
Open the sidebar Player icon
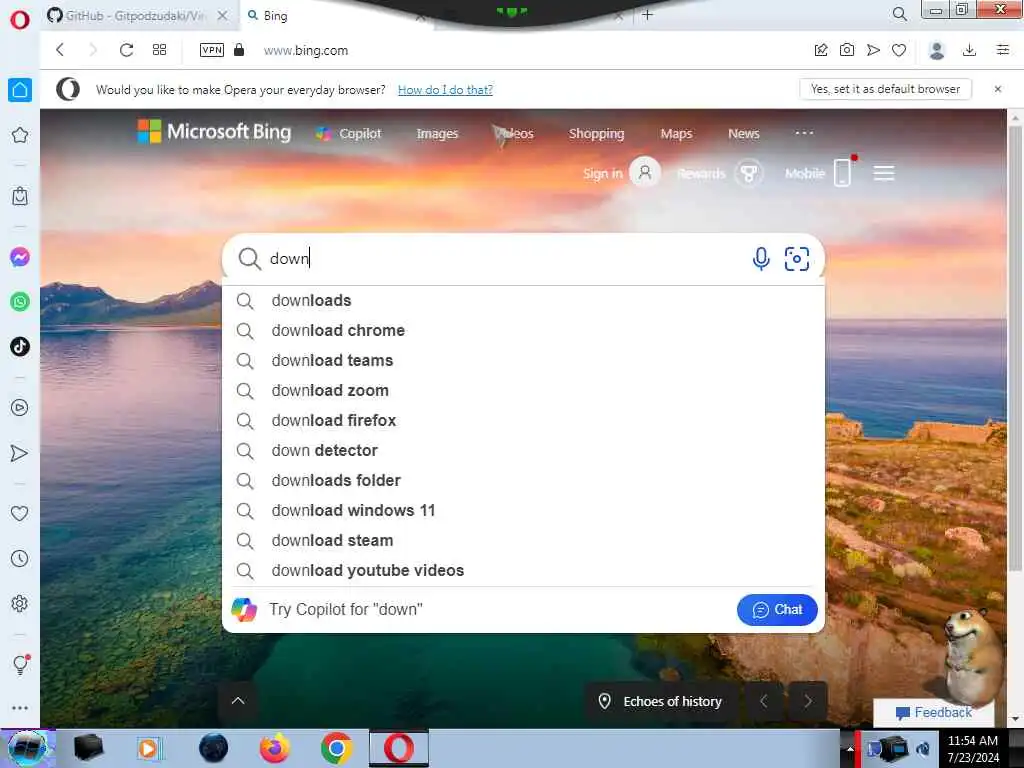pyautogui.click(x=20, y=408)
